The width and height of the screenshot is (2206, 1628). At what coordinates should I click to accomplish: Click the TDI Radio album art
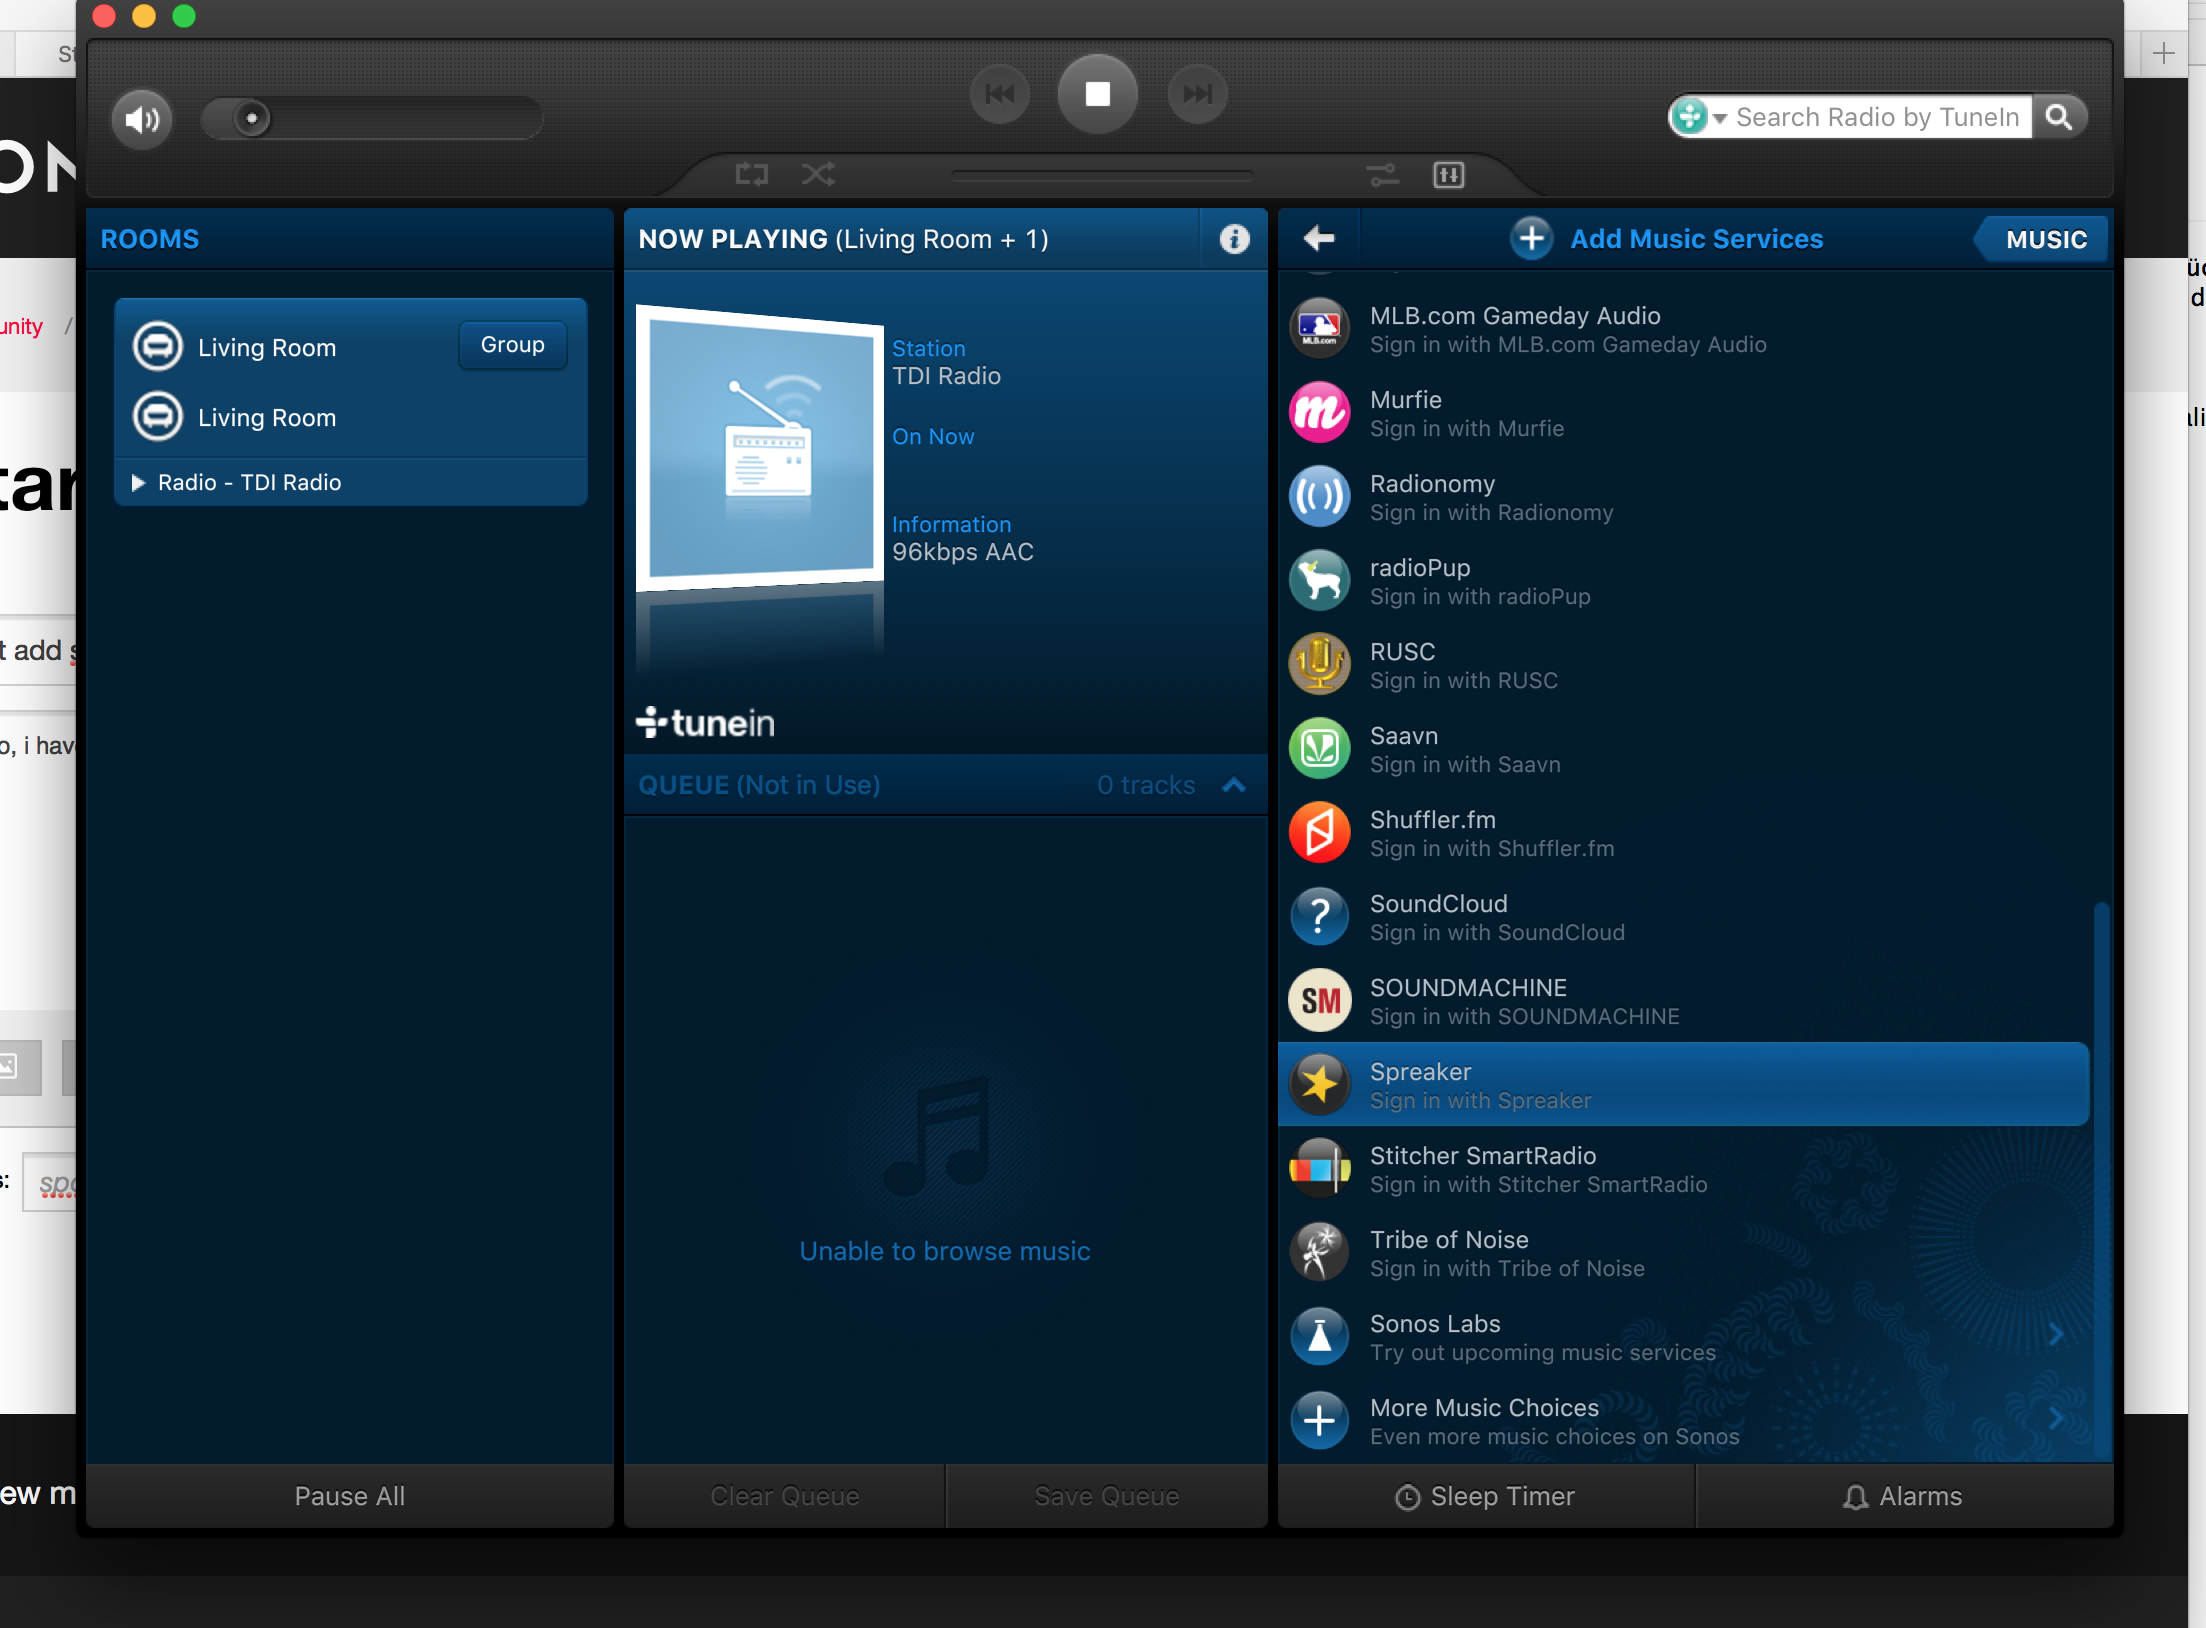point(759,447)
